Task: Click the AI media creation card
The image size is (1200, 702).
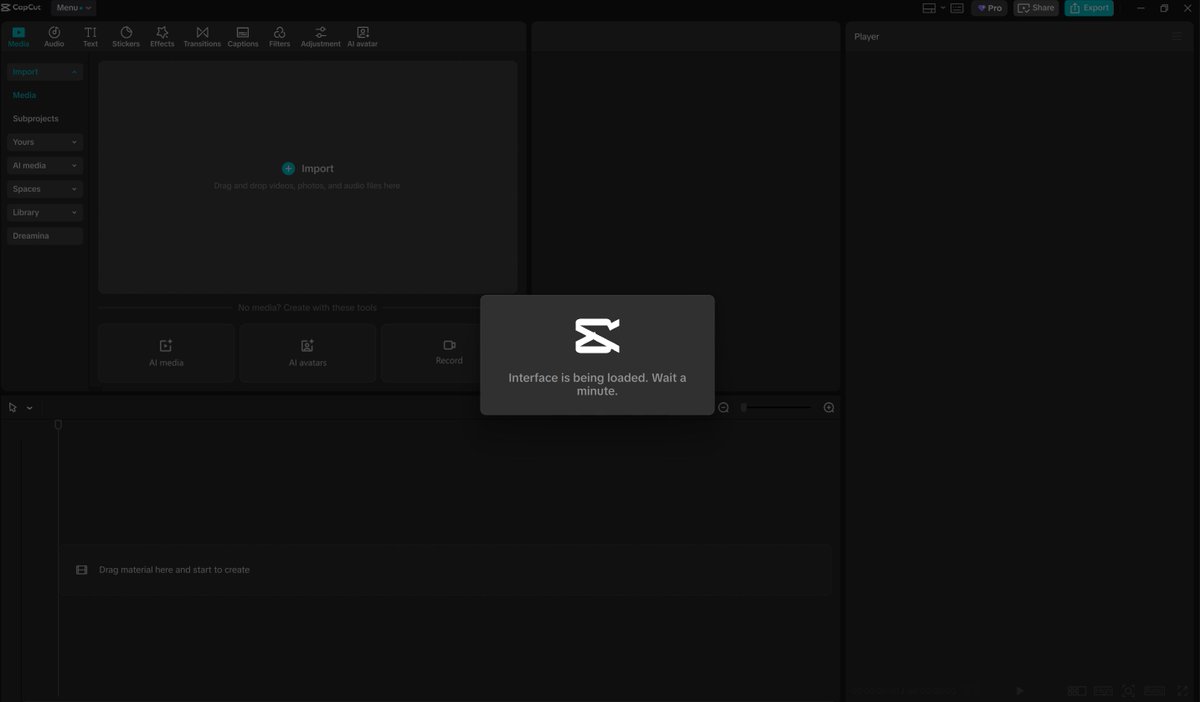Action: pyautogui.click(x=166, y=352)
